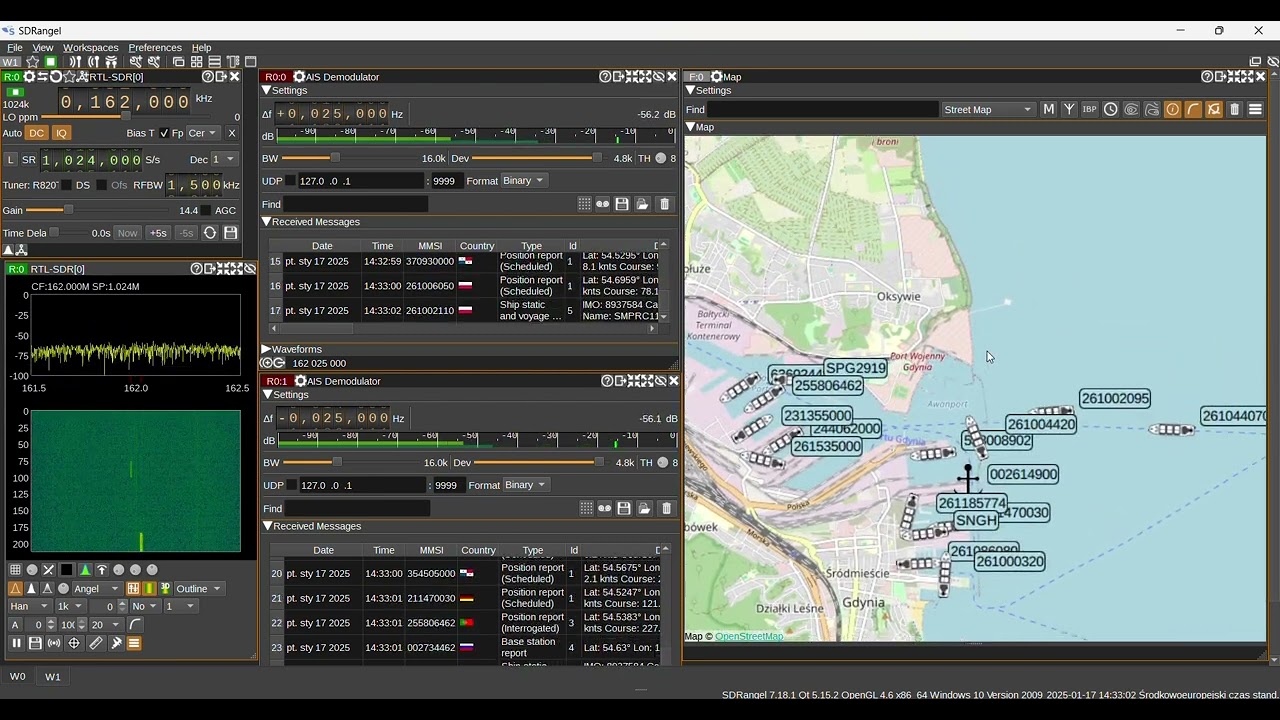Open the Street Map type dropdown
Screen dimensions: 1280x720
click(x=988, y=109)
